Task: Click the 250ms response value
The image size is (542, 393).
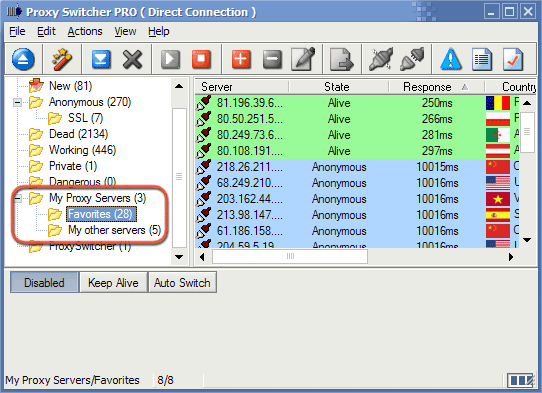Action: [x=437, y=103]
